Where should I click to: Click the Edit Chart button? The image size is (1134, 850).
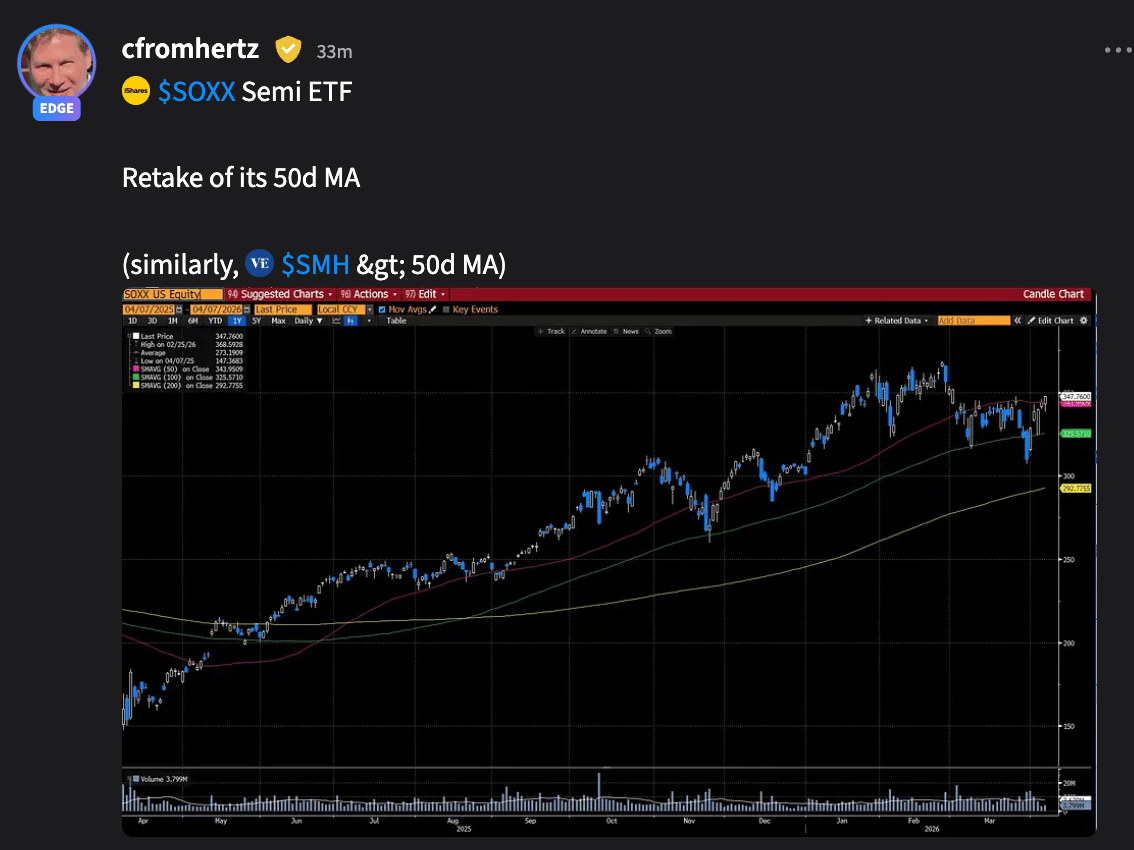(1051, 320)
